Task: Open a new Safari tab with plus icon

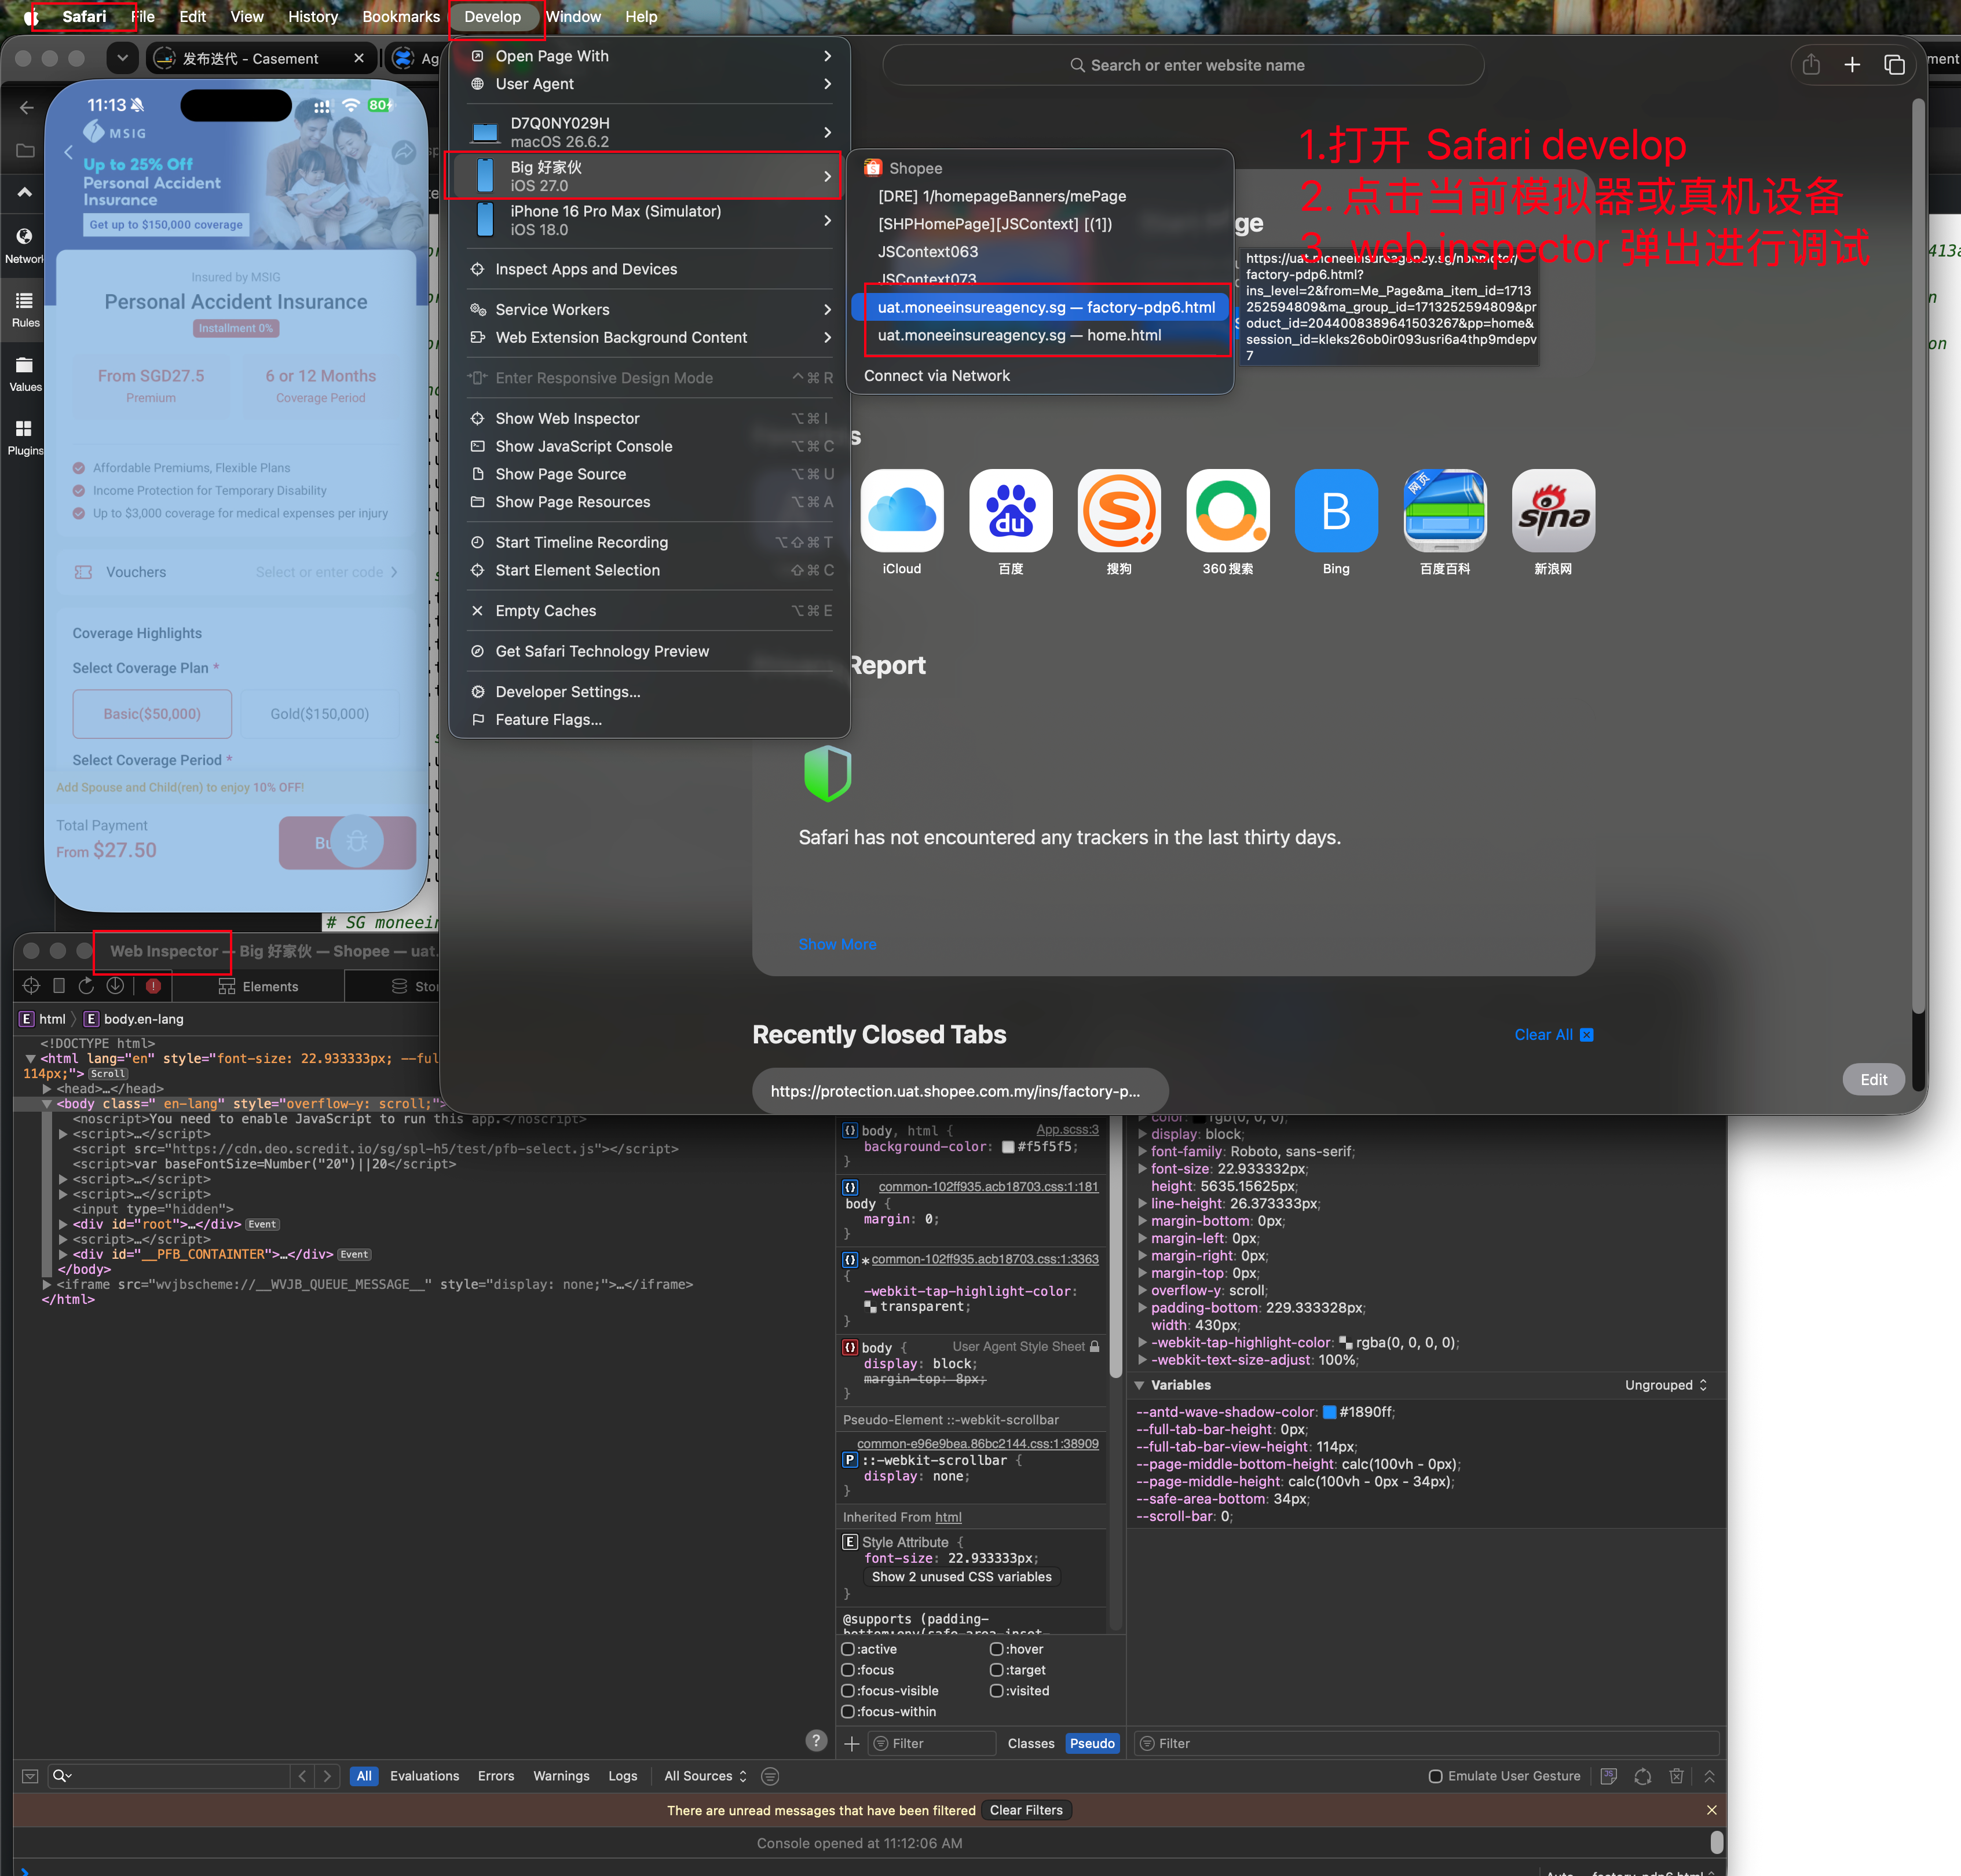Action: 1852,65
